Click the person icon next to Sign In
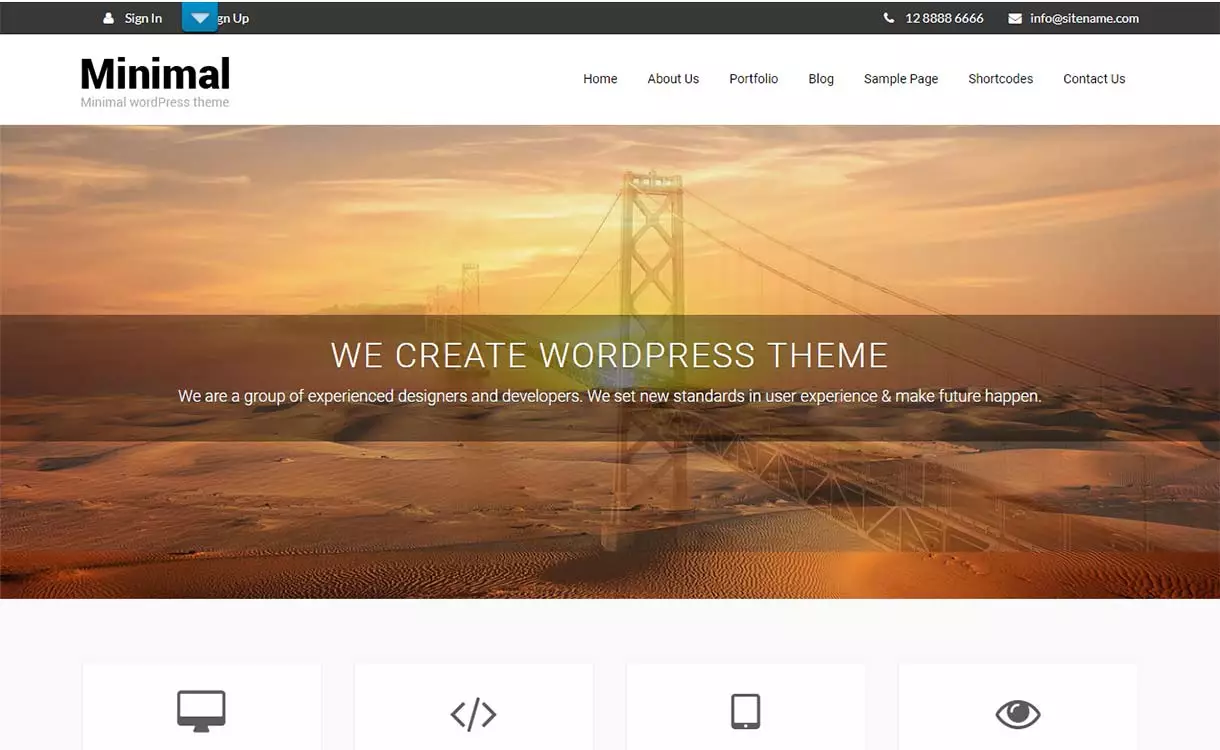The image size is (1220, 750). [x=107, y=17]
